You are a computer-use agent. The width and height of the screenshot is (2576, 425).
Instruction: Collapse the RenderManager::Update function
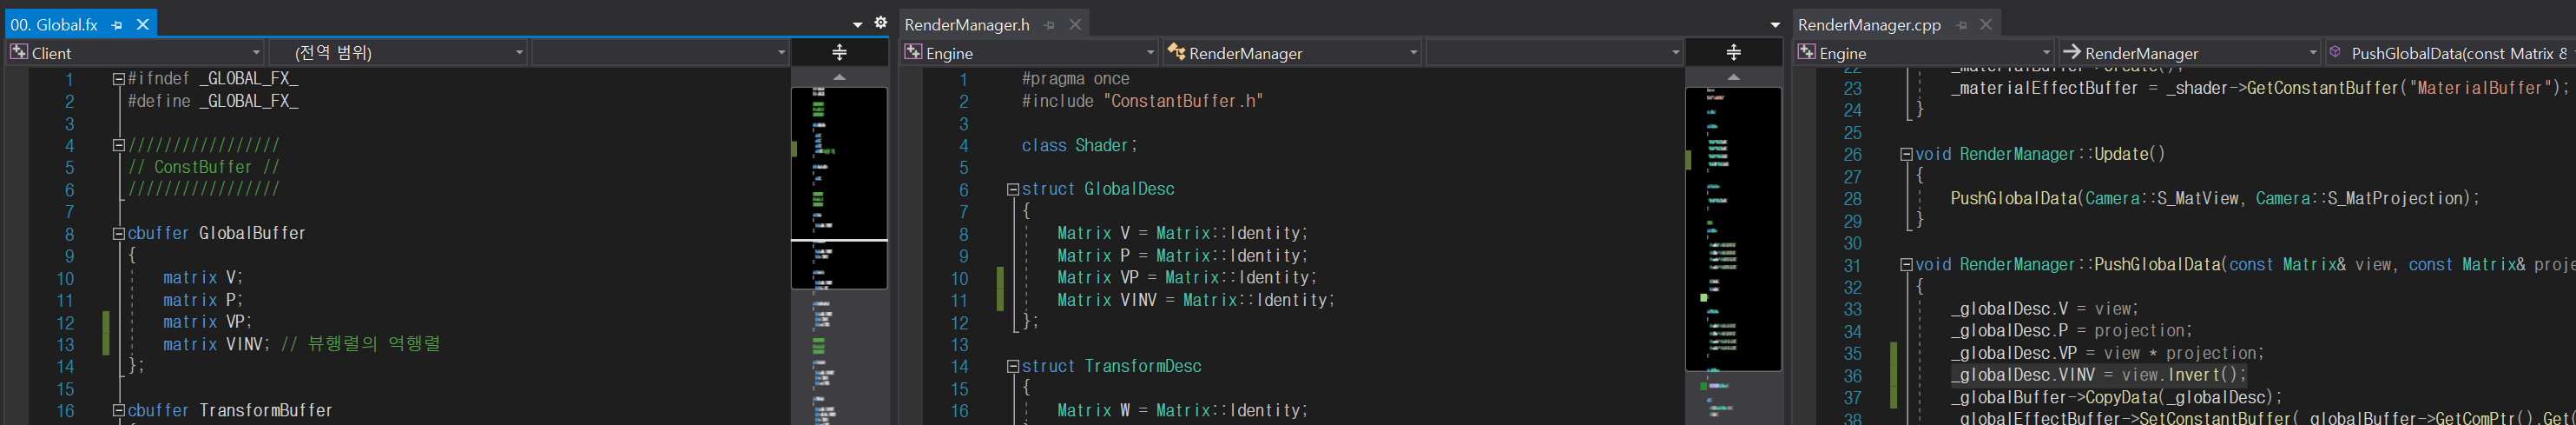tap(1906, 155)
